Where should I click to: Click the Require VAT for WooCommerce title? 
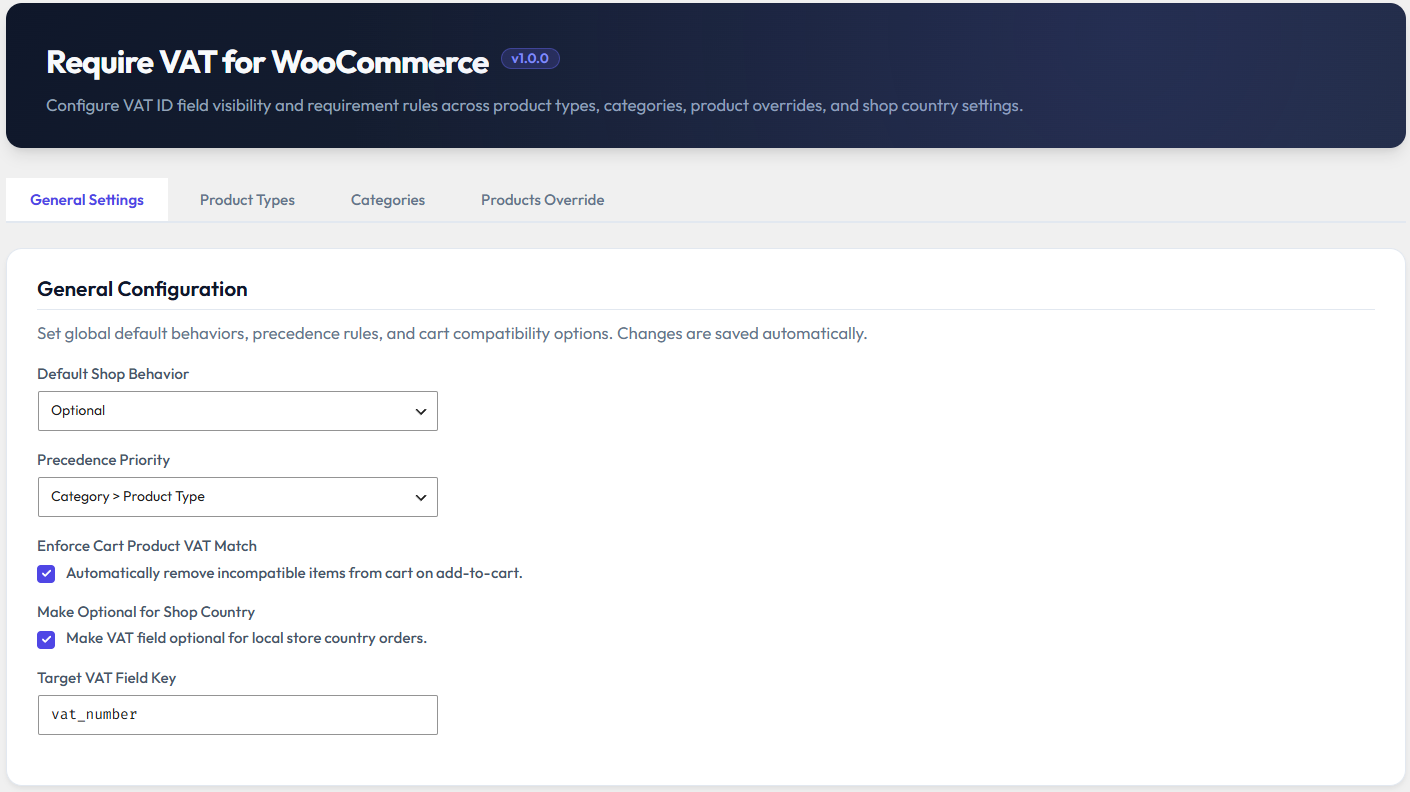click(x=268, y=62)
